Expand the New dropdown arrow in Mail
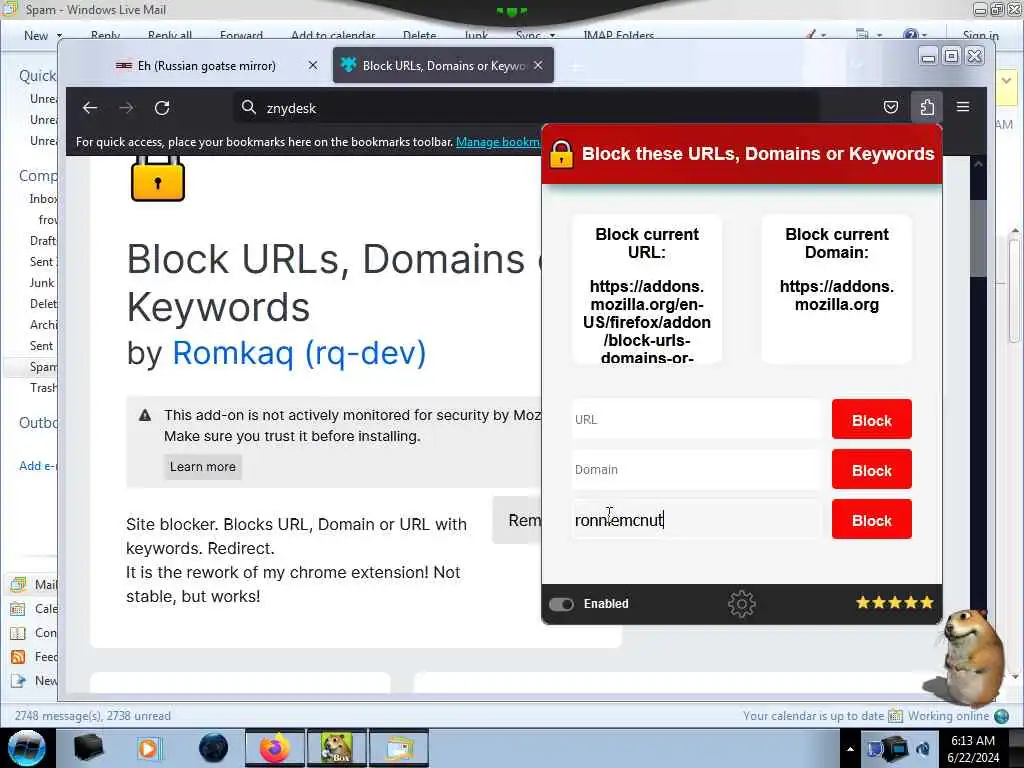1024x768 pixels. 59,36
